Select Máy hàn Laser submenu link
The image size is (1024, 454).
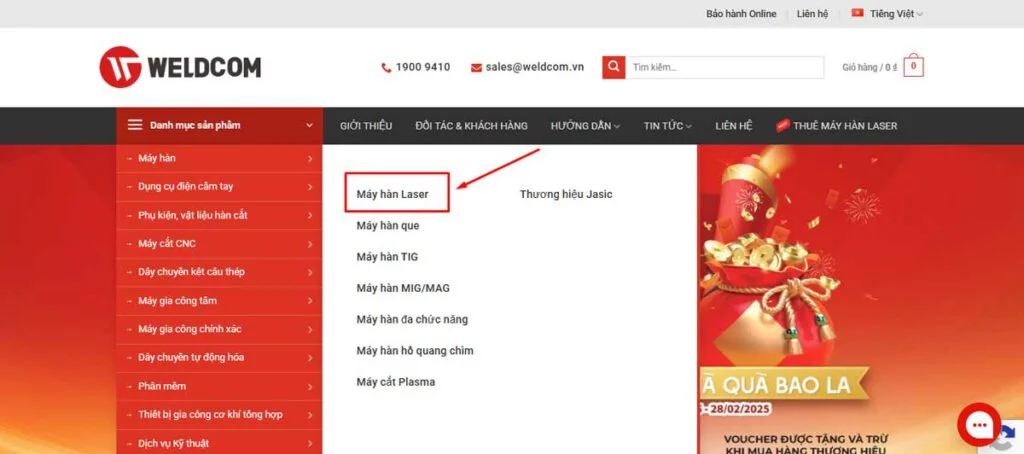[x=392, y=194]
